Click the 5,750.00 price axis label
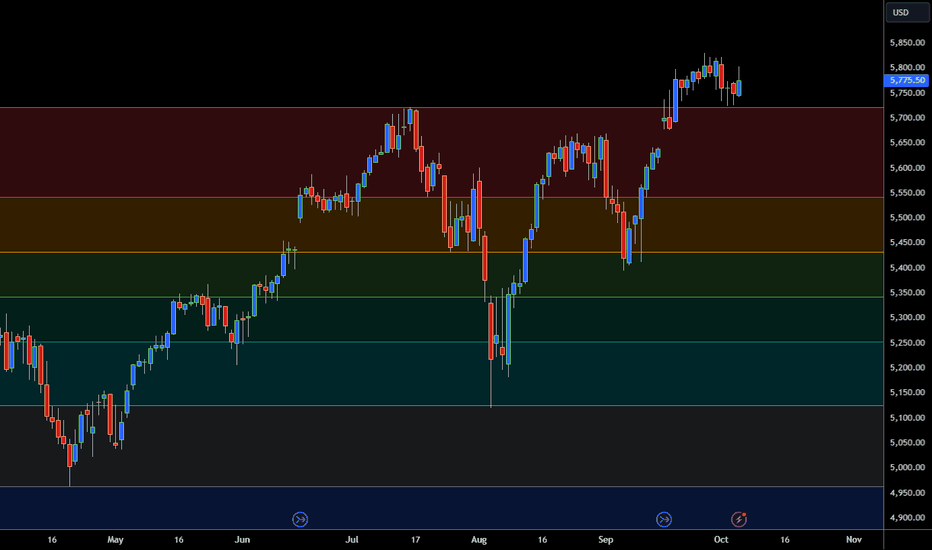 coord(907,93)
